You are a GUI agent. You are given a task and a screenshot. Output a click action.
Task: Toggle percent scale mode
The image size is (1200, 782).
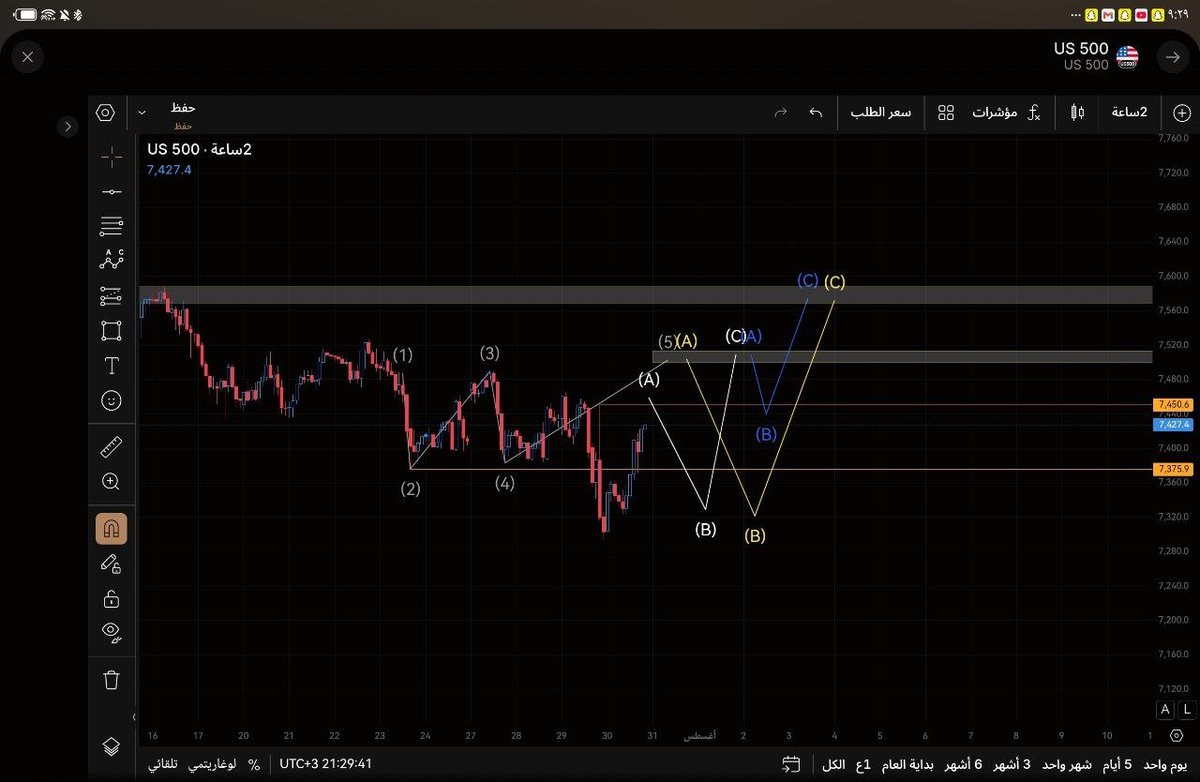(x=254, y=764)
